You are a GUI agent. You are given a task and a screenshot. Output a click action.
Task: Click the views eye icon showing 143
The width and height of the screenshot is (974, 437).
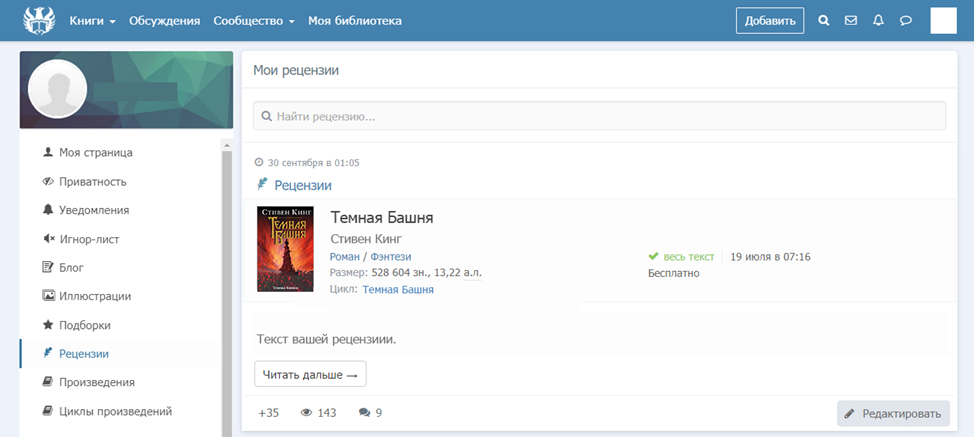(306, 412)
